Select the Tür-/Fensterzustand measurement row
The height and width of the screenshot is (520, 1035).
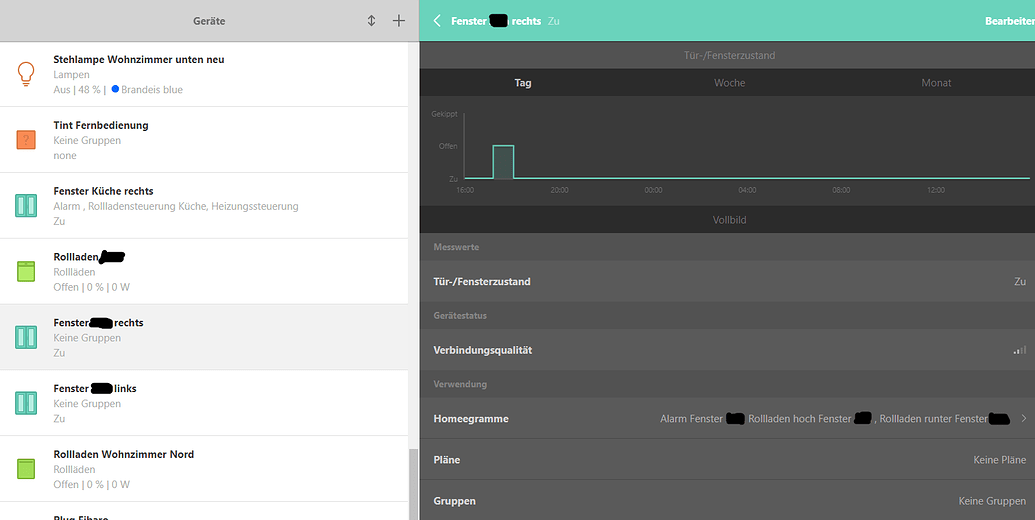[727, 282]
